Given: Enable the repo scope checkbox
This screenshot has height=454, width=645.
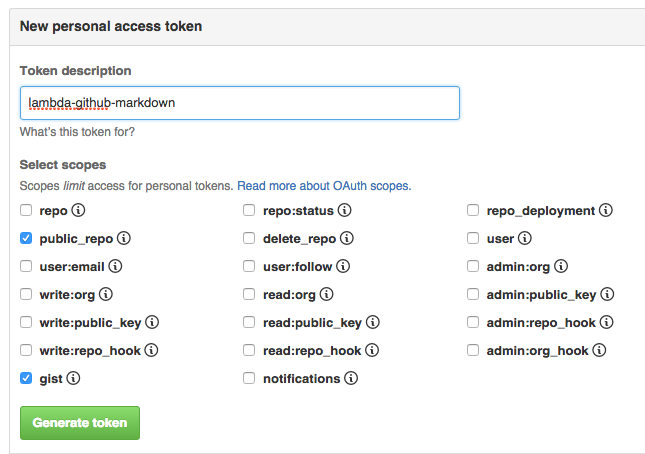Looking at the screenshot, I should (x=26, y=211).
